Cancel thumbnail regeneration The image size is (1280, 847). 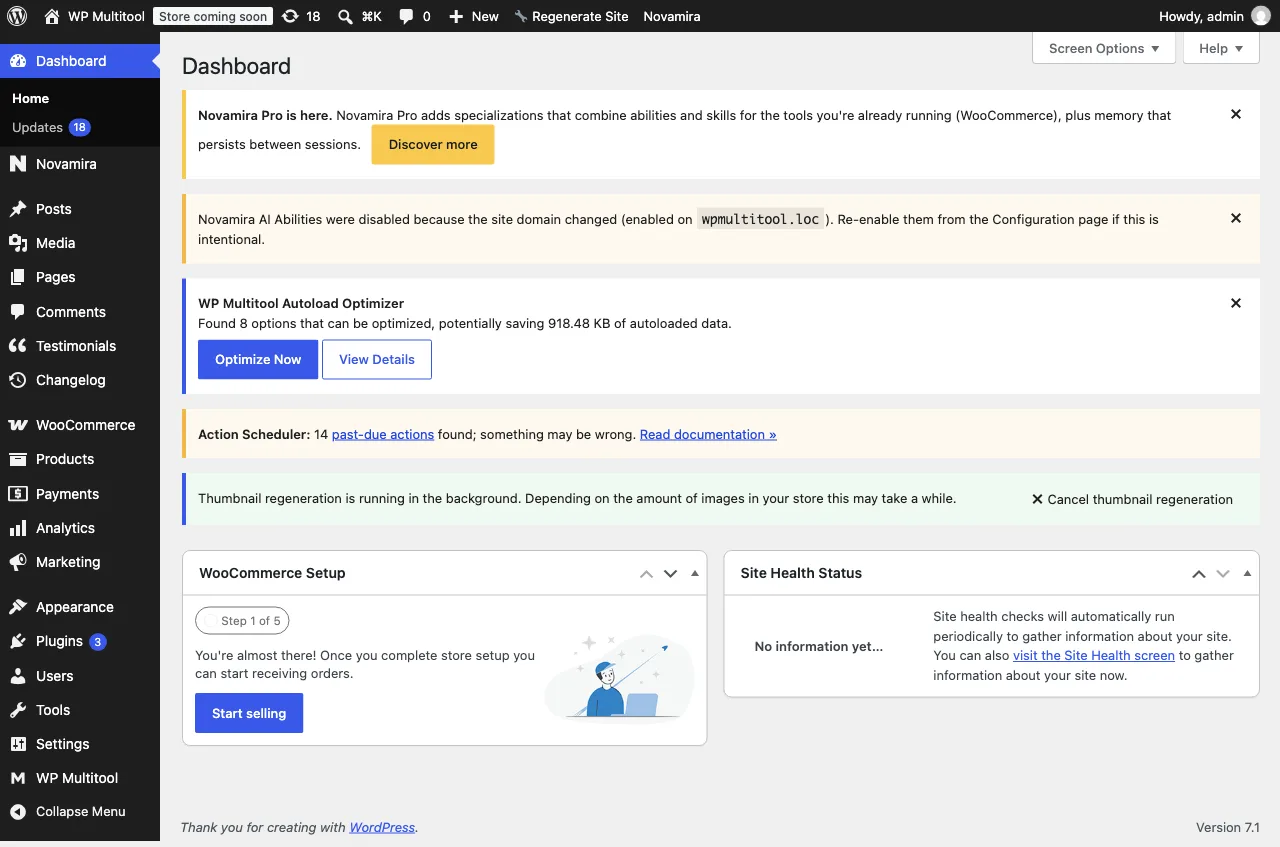[1132, 499]
